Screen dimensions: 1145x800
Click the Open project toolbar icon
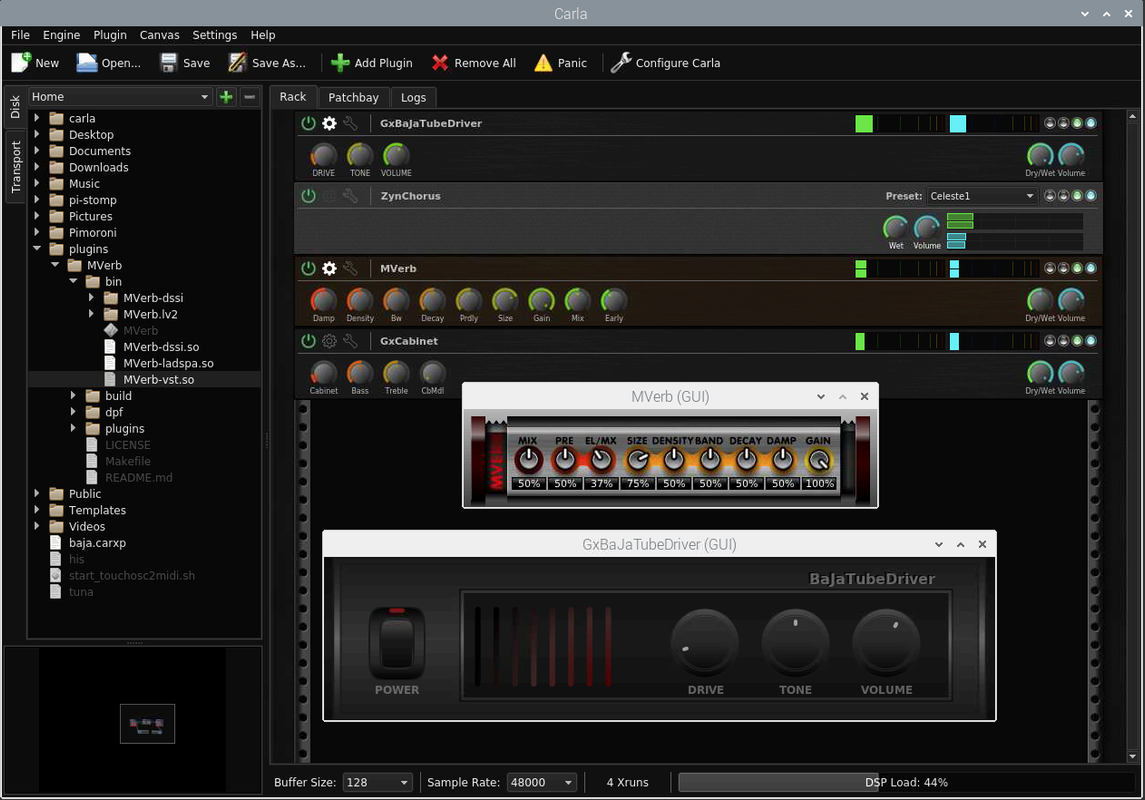[87, 63]
